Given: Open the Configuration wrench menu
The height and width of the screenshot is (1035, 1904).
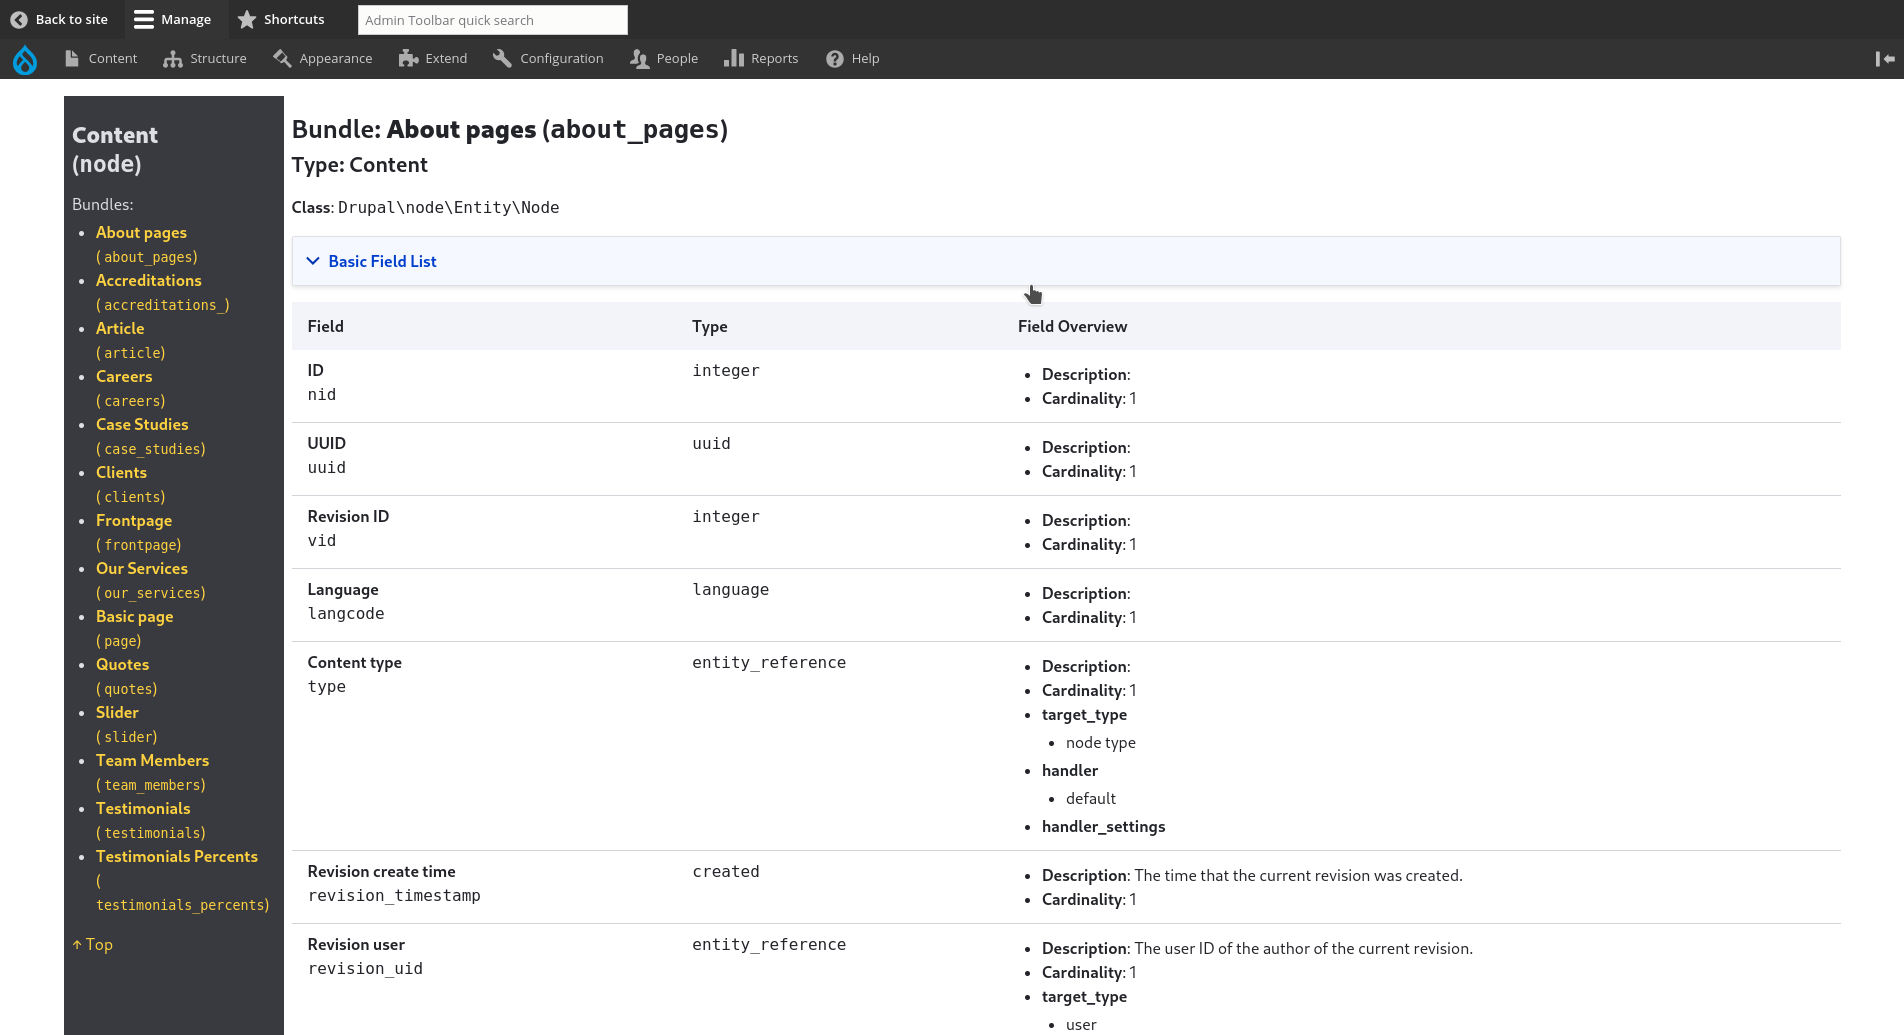Looking at the screenshot, I should [548, 59].
